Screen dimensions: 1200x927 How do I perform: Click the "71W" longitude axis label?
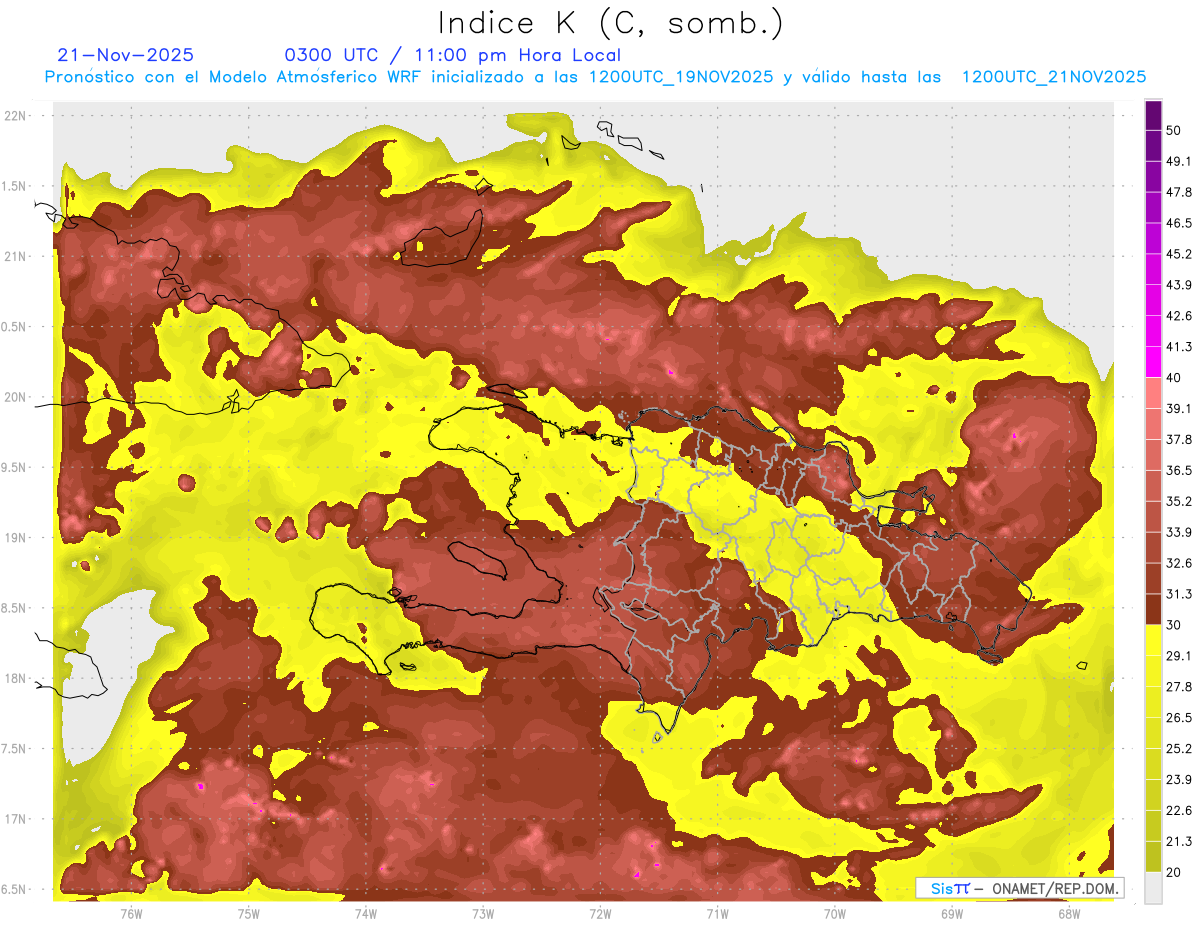tap(717, 913)
